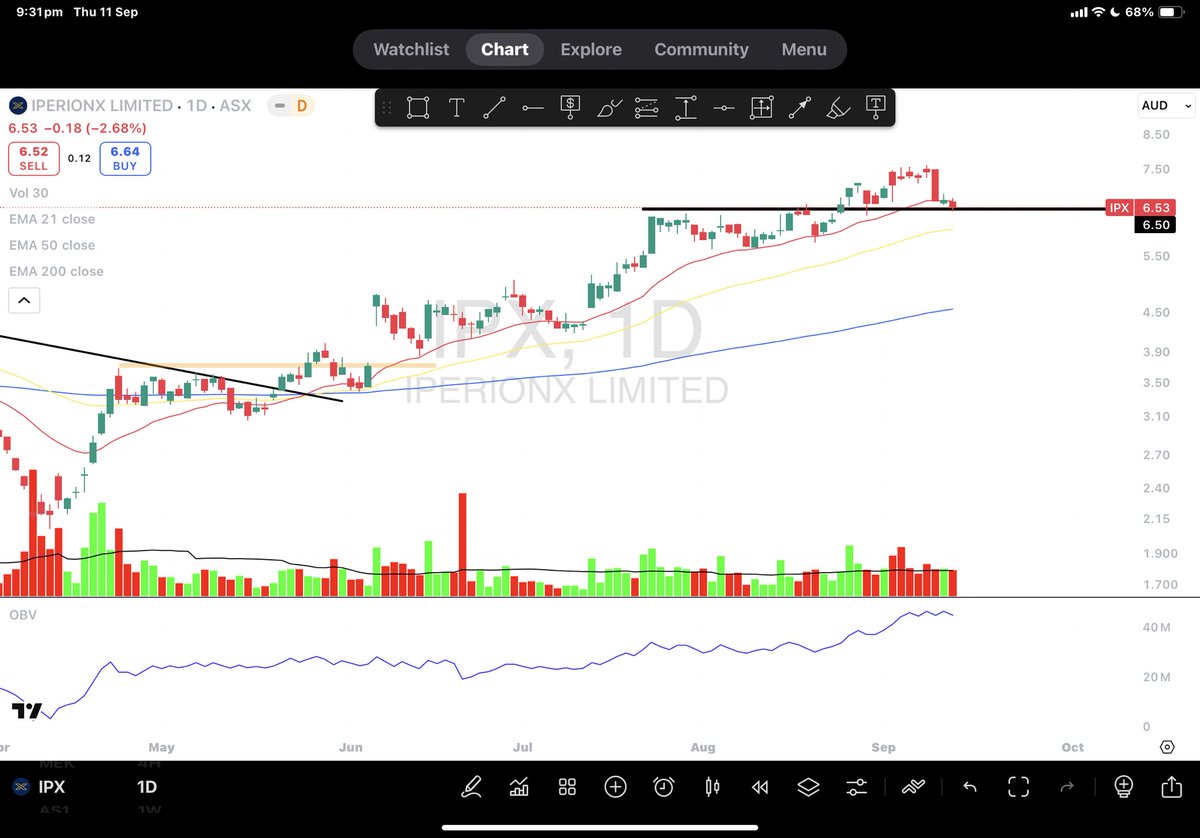Viewport: 1200px width, 838px height.
Task: Select the anchored text callout tool
Action: click(x=875, y=108)
